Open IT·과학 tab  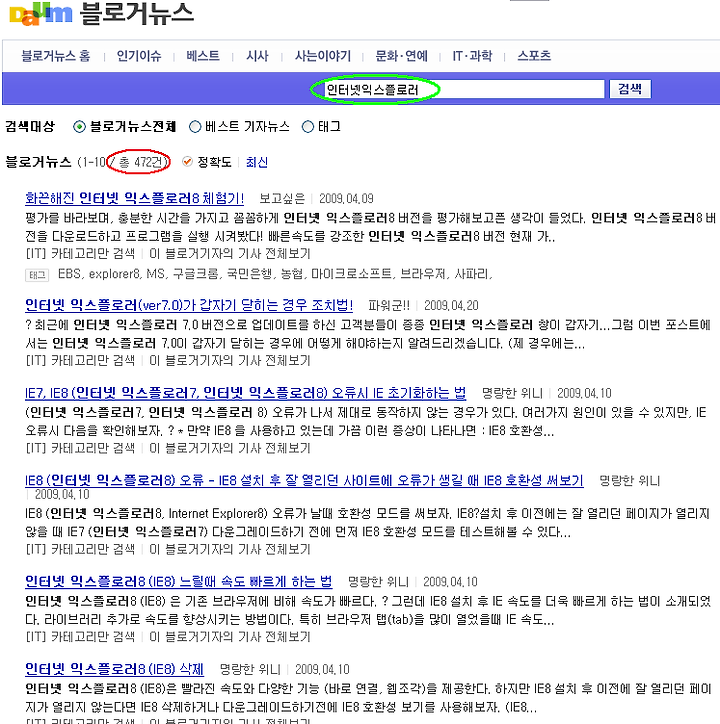pos(472,56)
